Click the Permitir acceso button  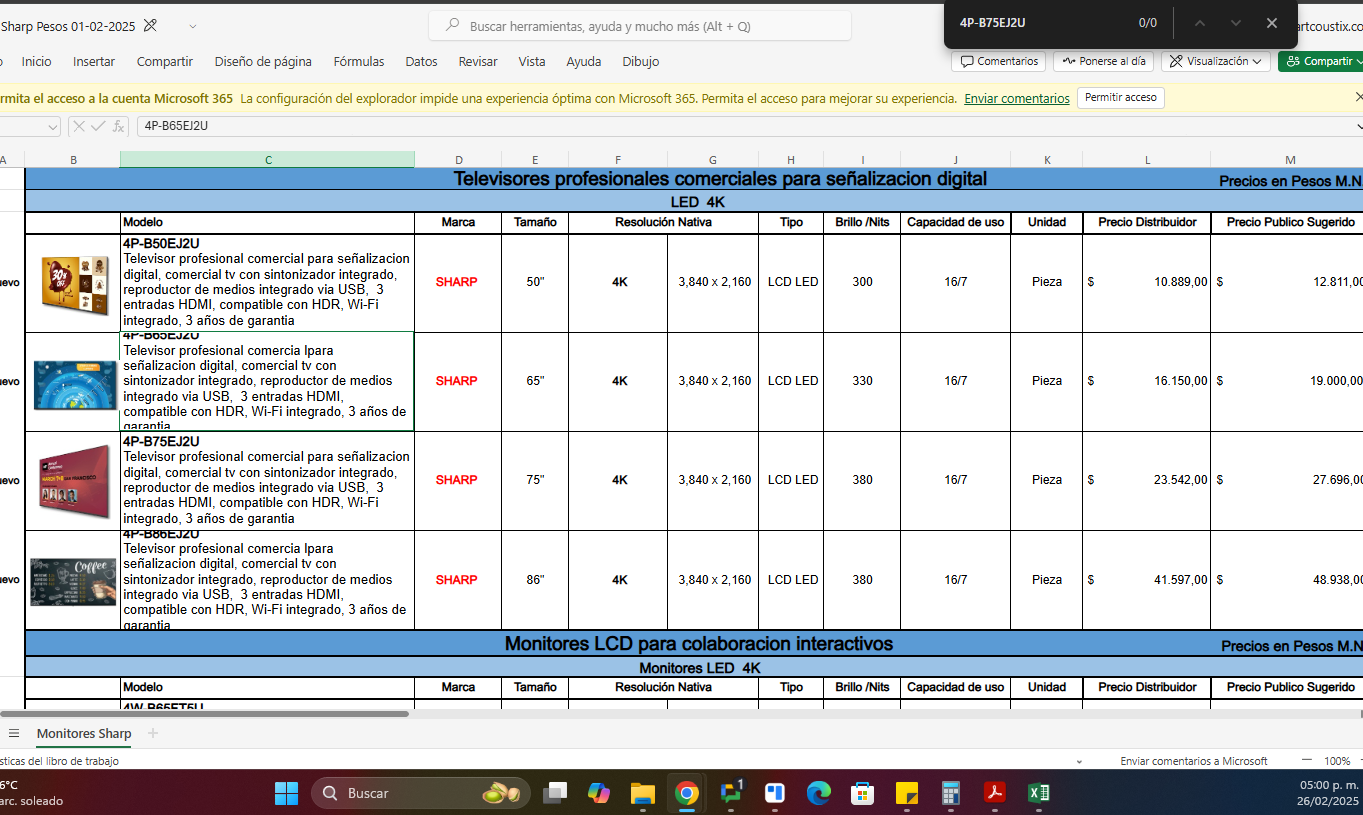click(1121, 98)
